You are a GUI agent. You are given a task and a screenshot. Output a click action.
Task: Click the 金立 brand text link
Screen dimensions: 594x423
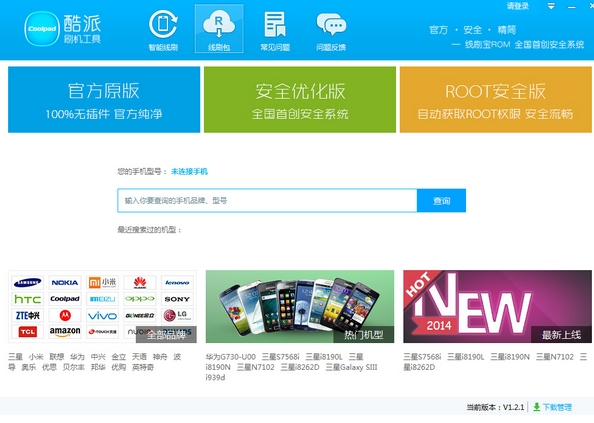(x=119, y=357)
